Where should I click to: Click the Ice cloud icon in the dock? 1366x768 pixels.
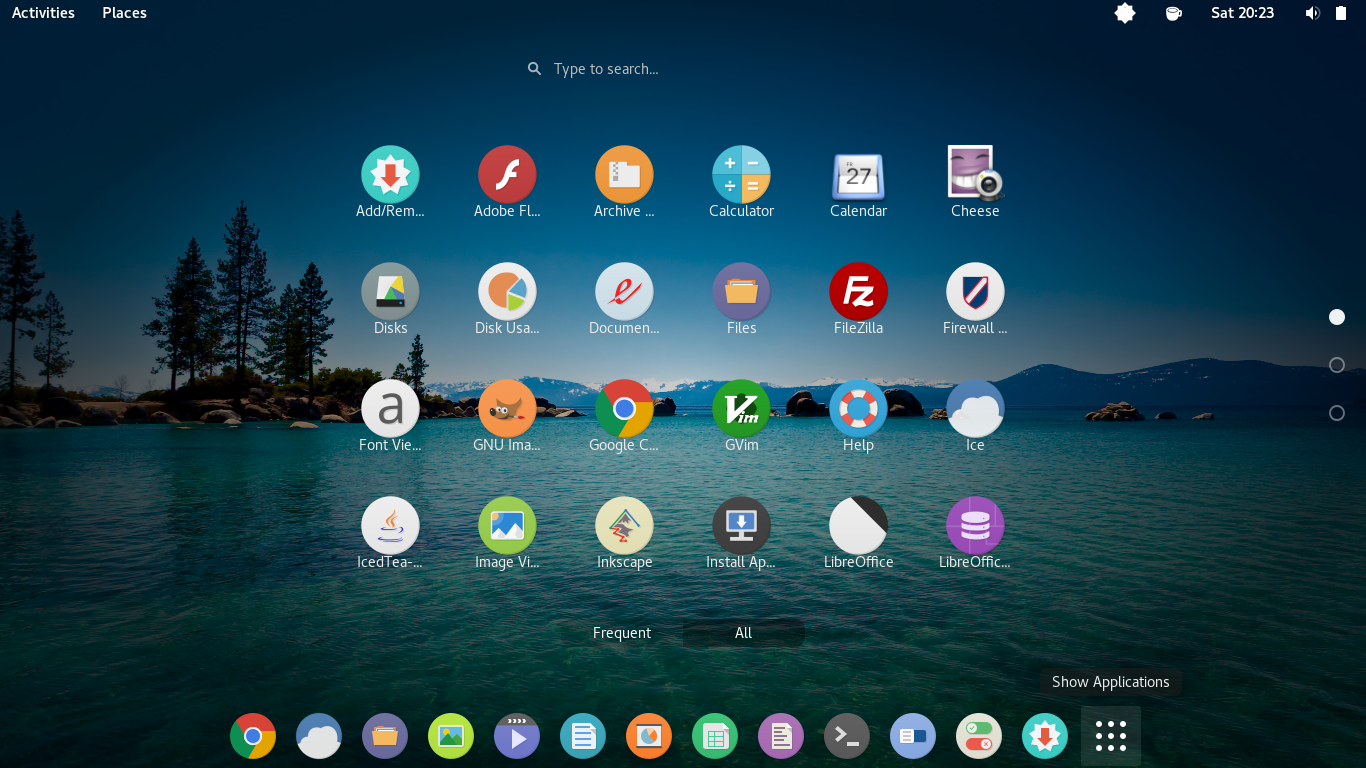click(x=319, y=737)
